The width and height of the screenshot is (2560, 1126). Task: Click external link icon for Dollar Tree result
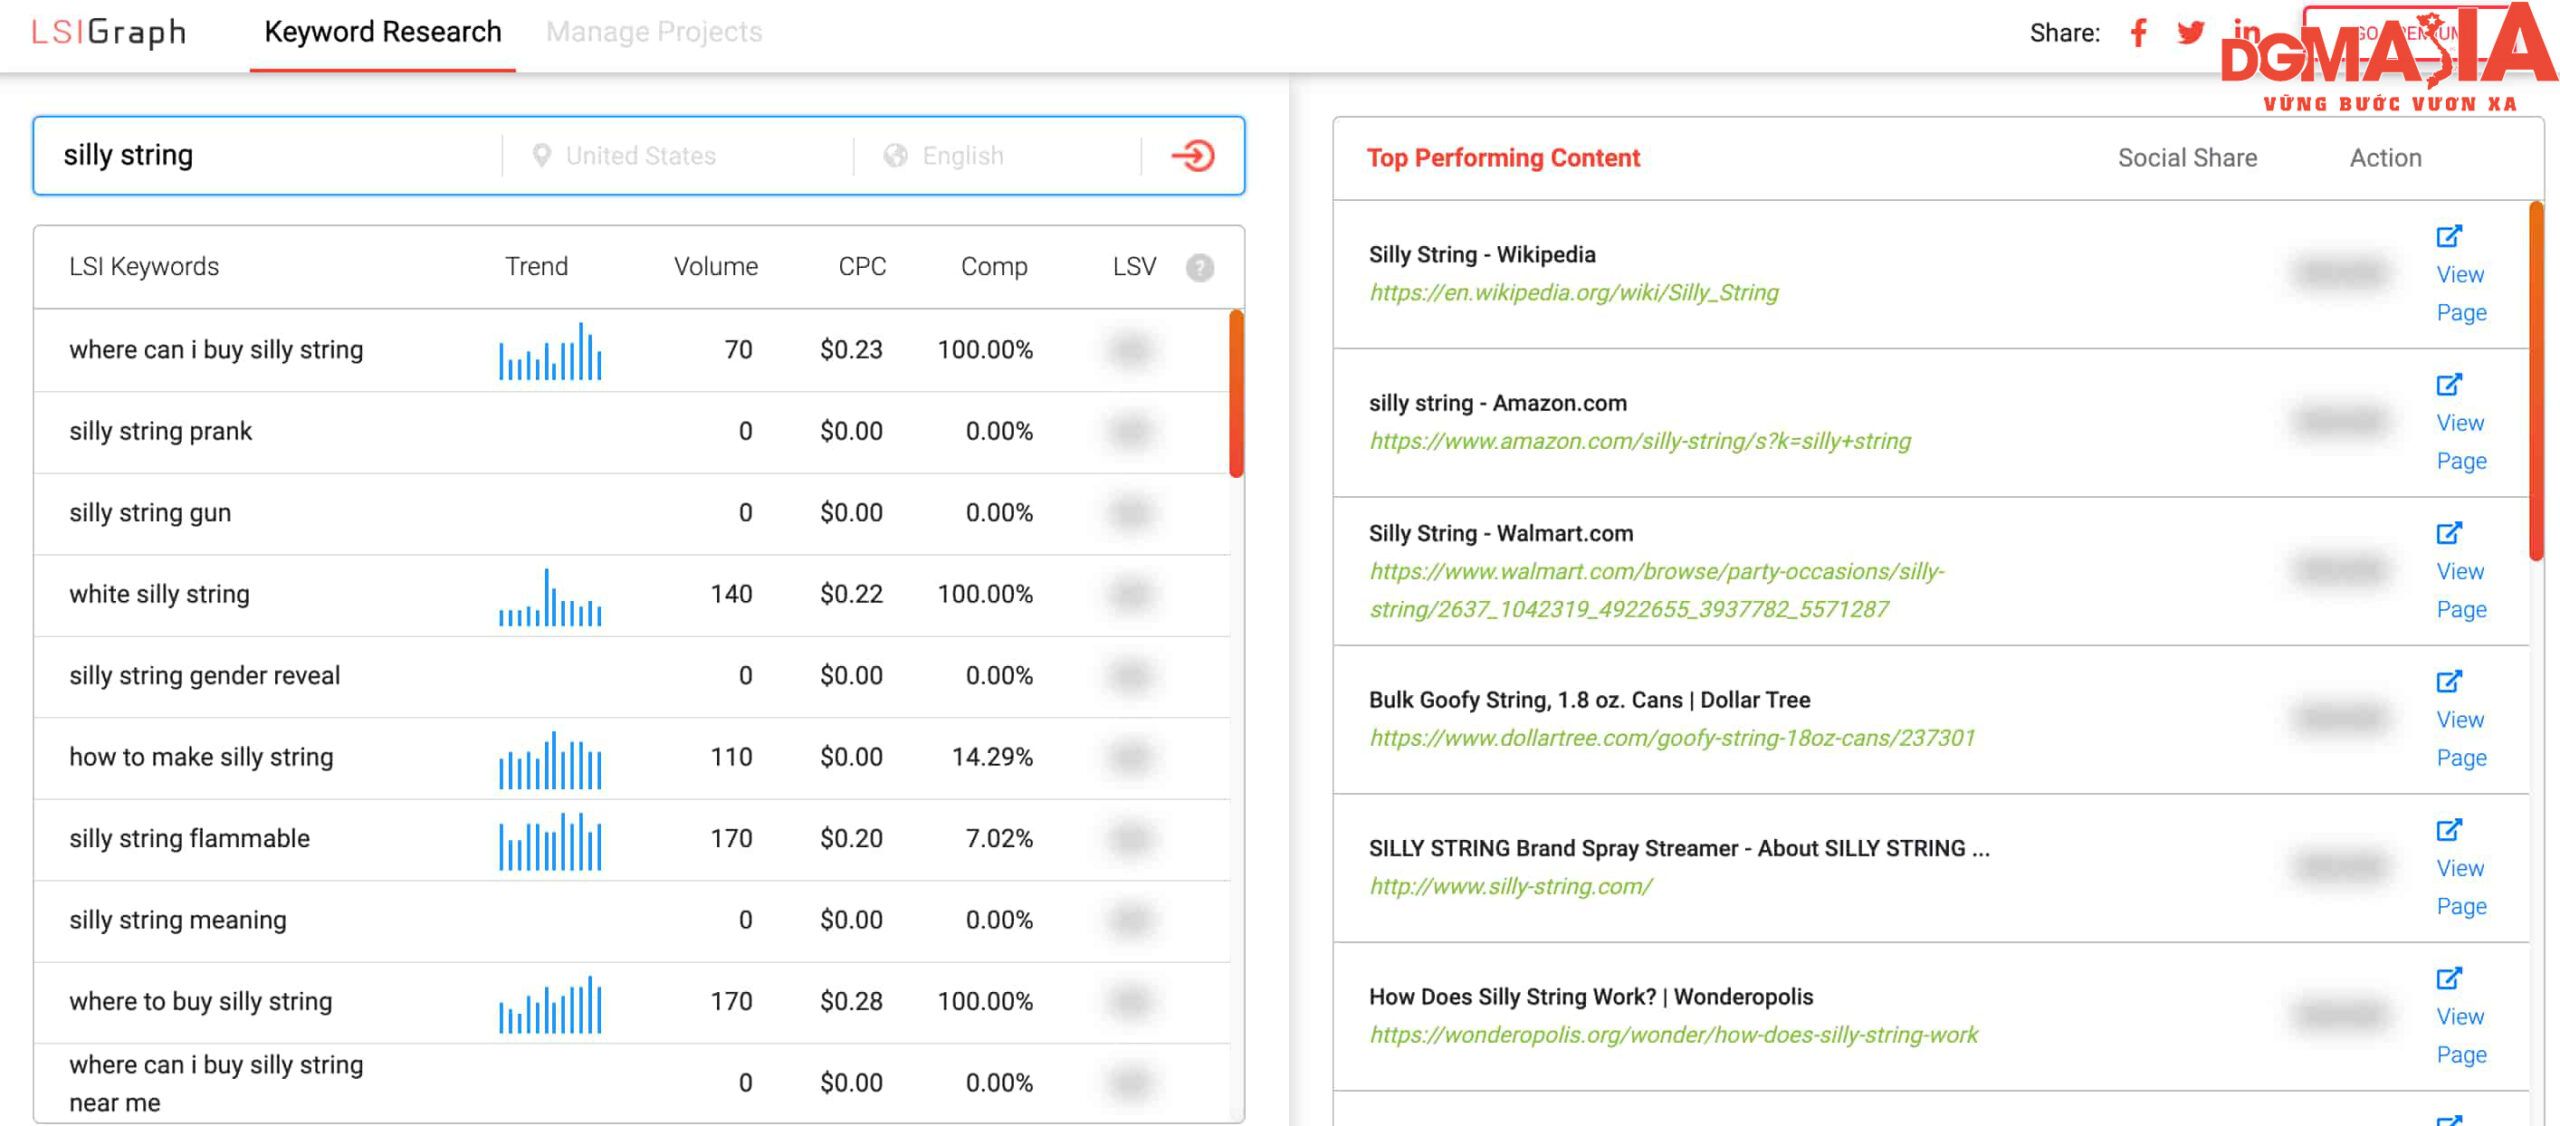tap(2449, 681)
